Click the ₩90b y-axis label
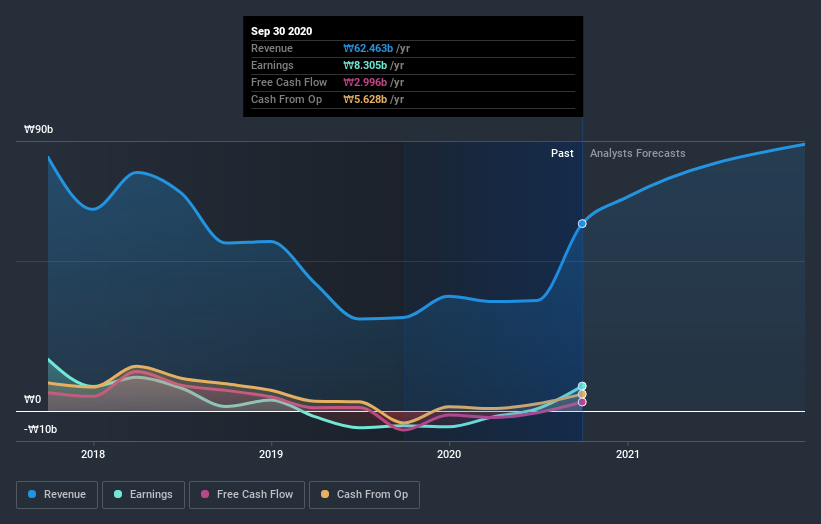Viewport: 821px width, 524px height. point(39,129)
